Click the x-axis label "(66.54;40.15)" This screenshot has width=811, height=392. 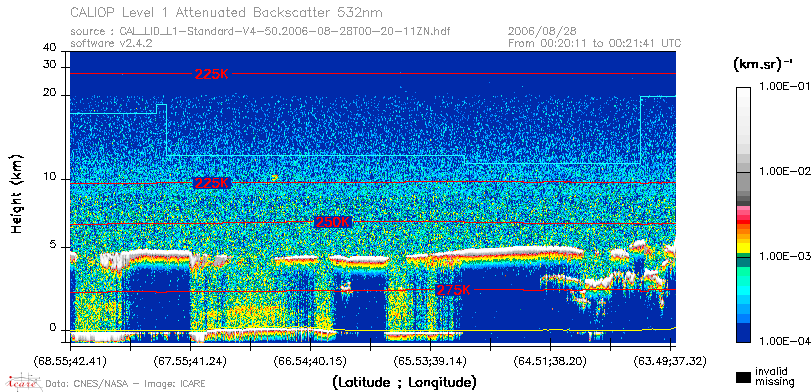click(x=310, y=361)
